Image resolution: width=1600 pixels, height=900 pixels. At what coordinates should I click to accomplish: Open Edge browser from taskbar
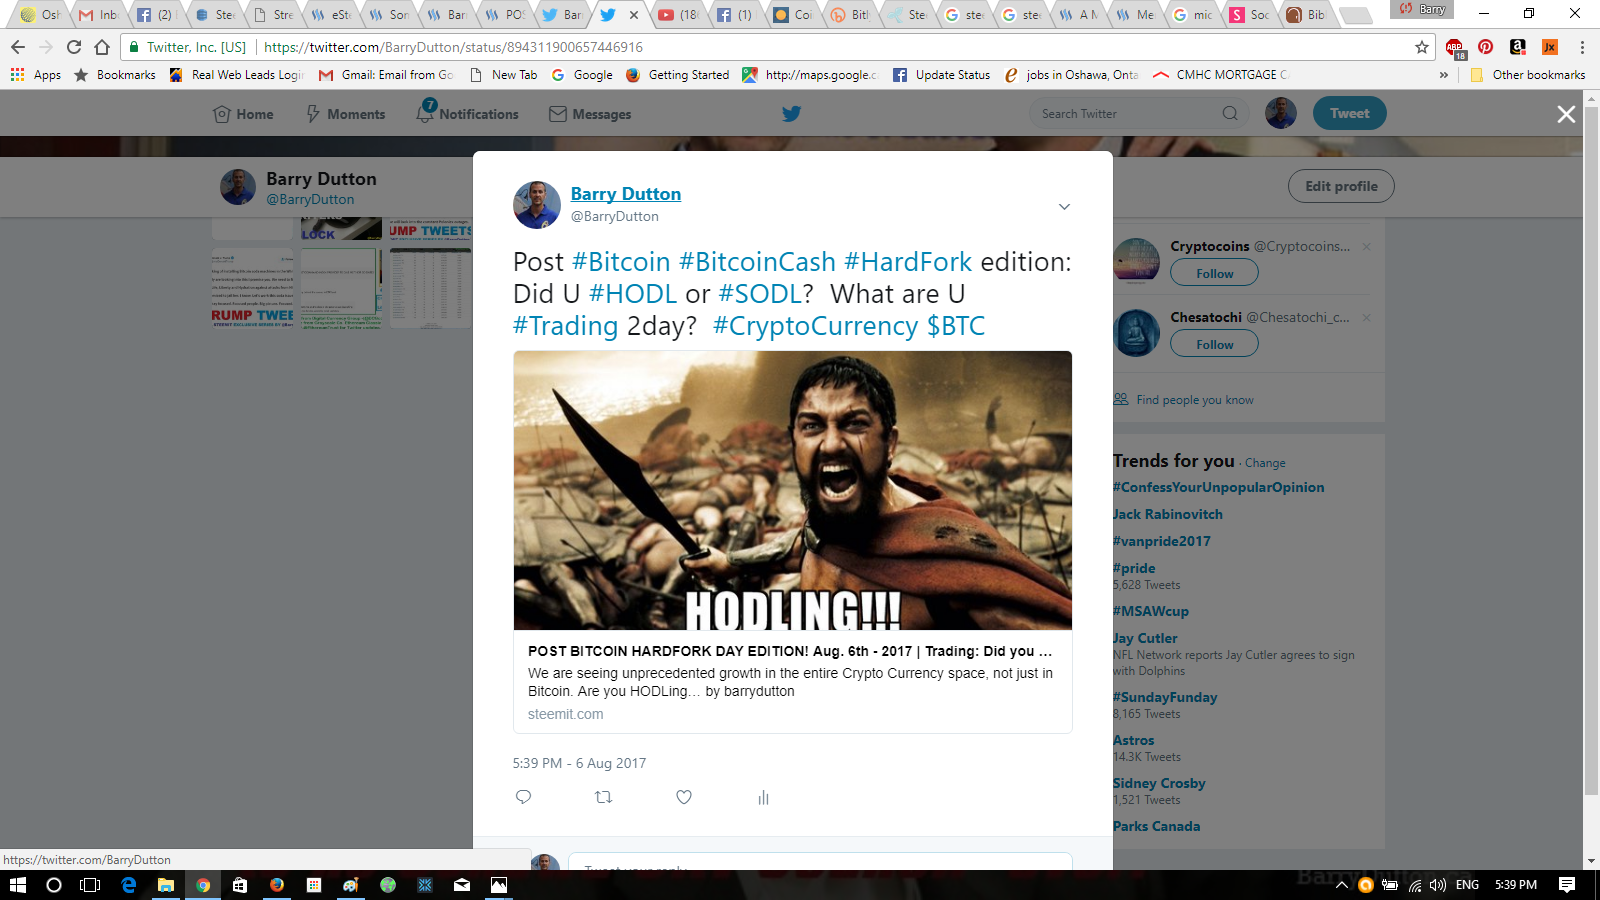click(x=129, y=885)
